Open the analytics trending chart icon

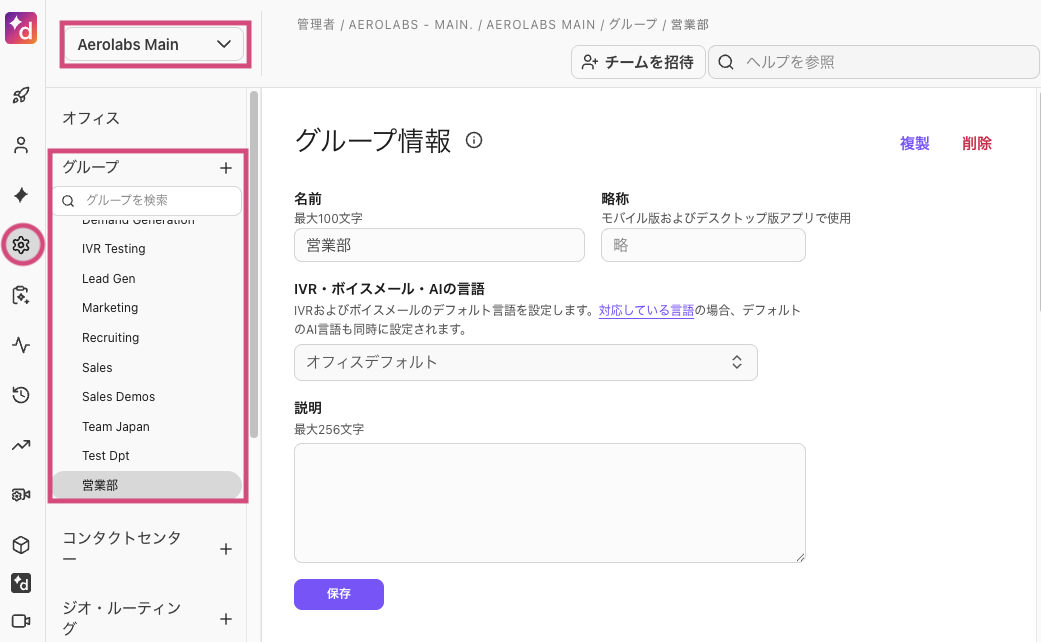pyautogui.click(x=22, y=445)
